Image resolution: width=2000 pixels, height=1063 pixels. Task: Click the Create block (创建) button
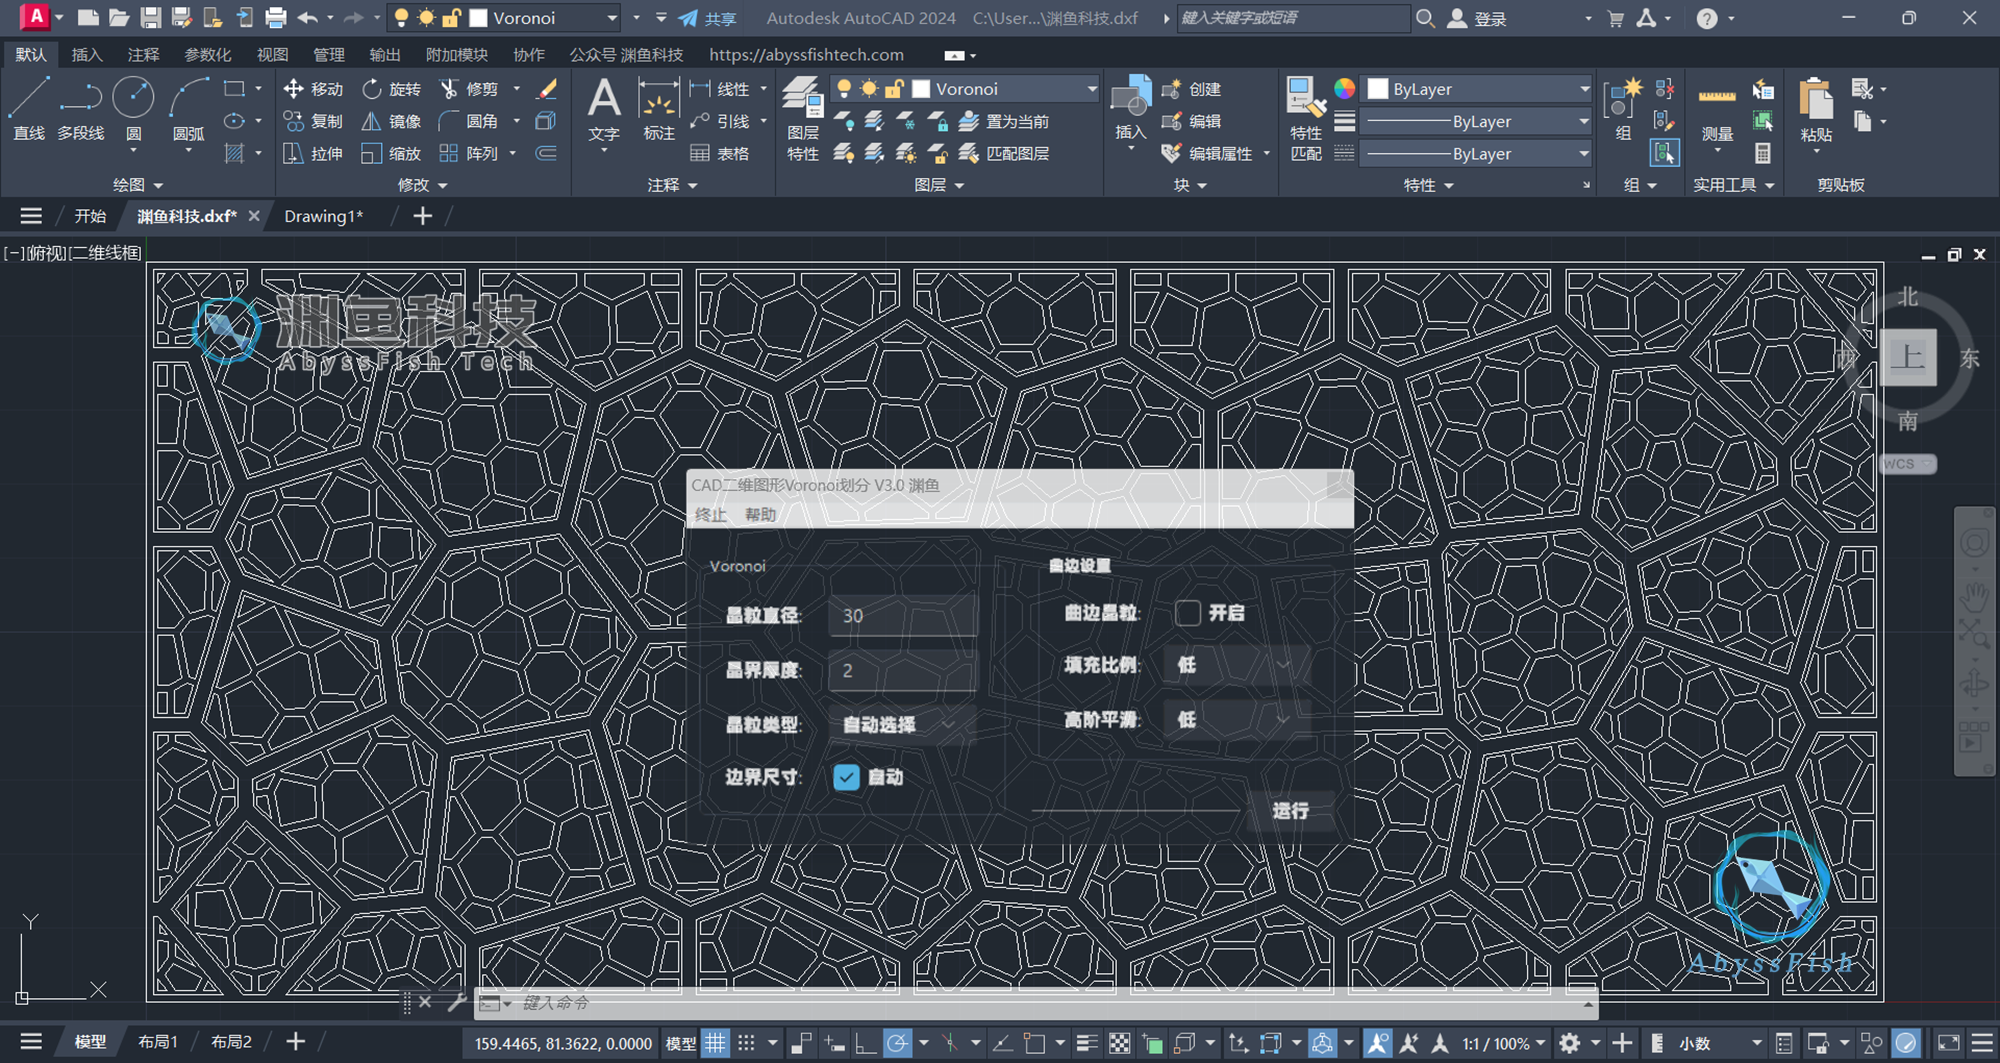pyautogui.click(x=1192, y=89)
